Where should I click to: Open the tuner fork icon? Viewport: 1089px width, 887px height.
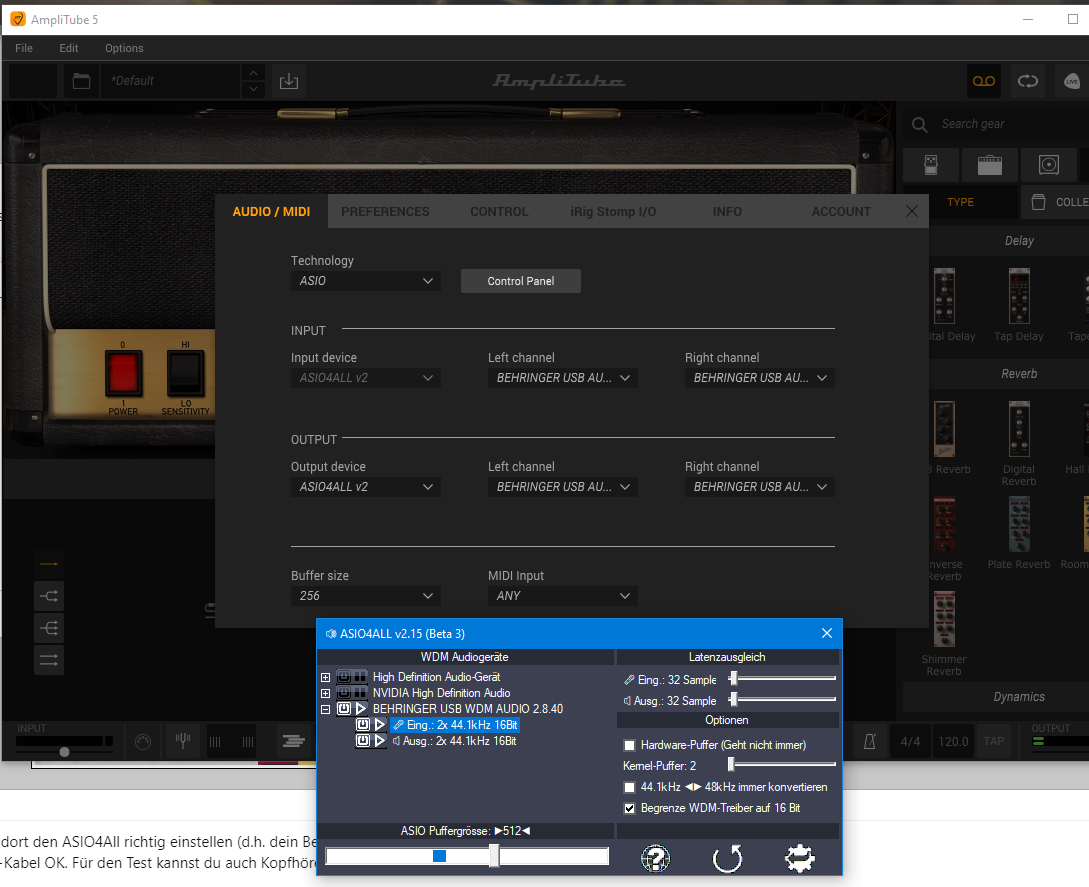[x=183, y=741]
